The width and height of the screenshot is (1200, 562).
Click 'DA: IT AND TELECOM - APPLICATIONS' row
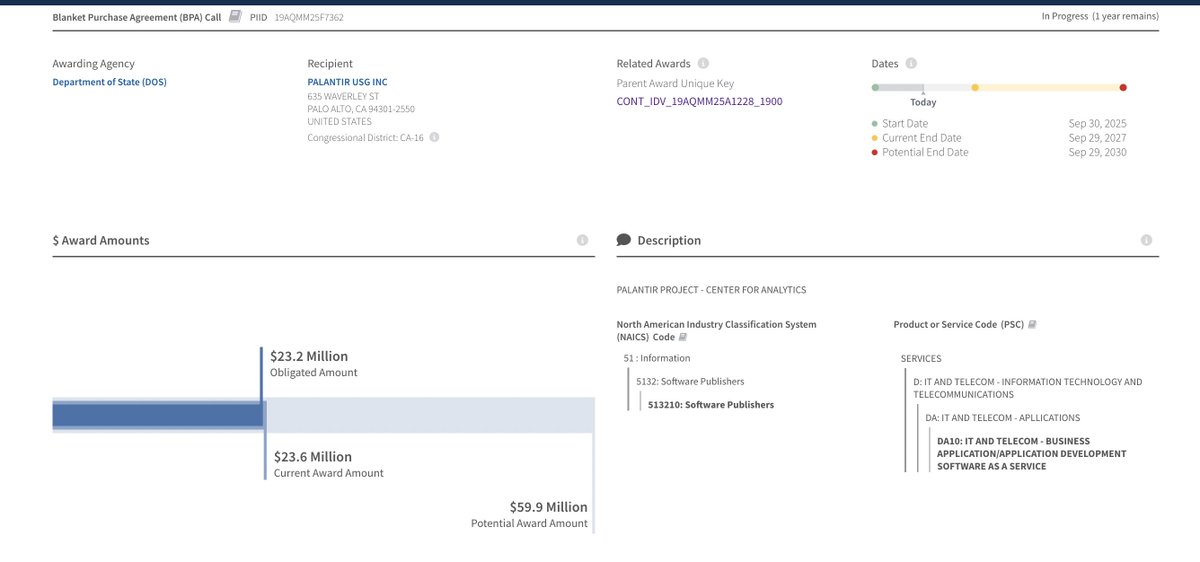(1002, 418)
